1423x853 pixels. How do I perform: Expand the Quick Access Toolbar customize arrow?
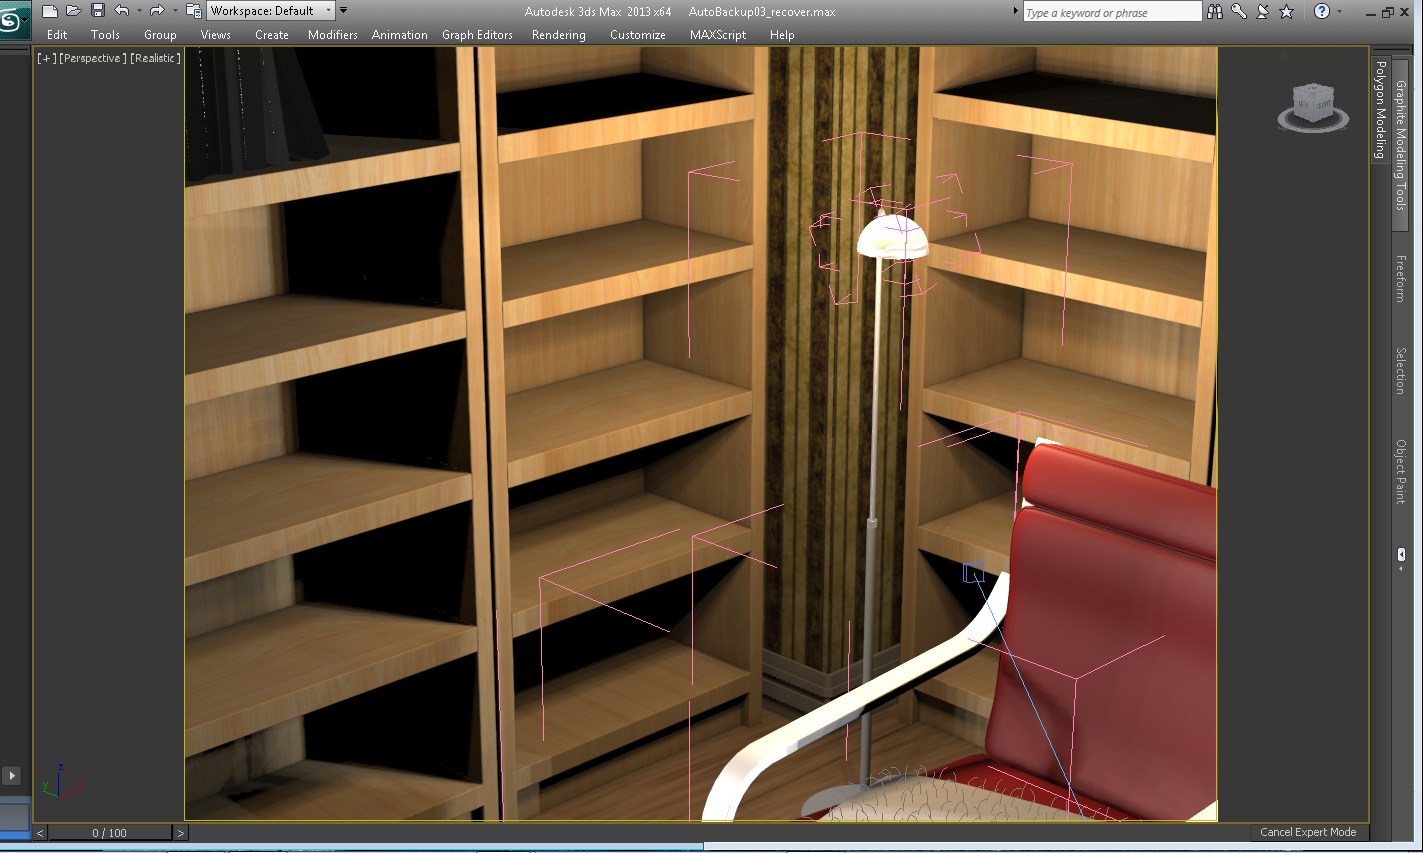click(343, 11)
